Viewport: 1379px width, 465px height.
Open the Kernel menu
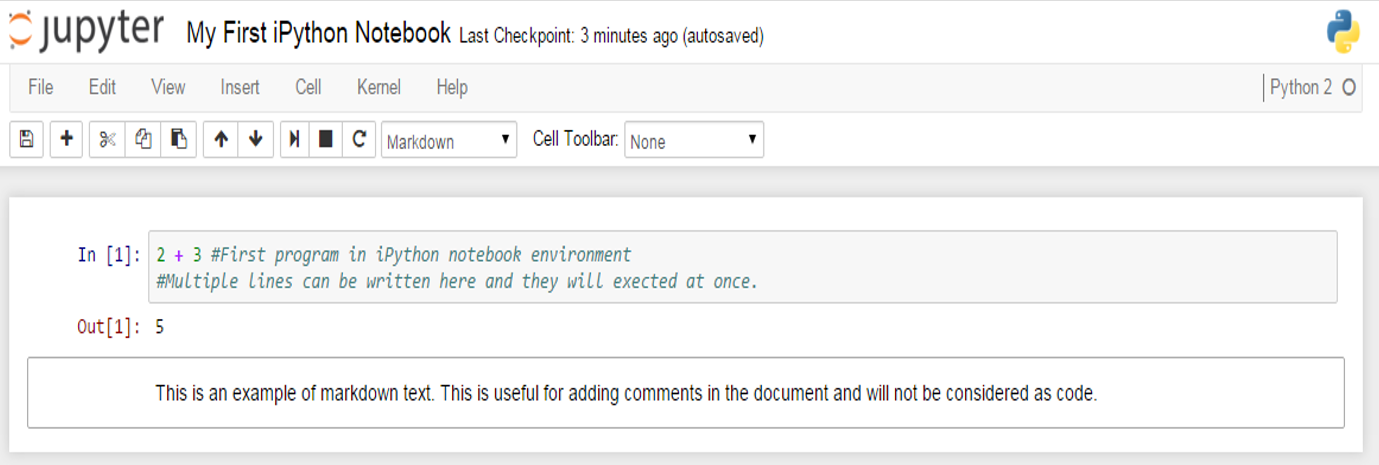coord(378,88)
